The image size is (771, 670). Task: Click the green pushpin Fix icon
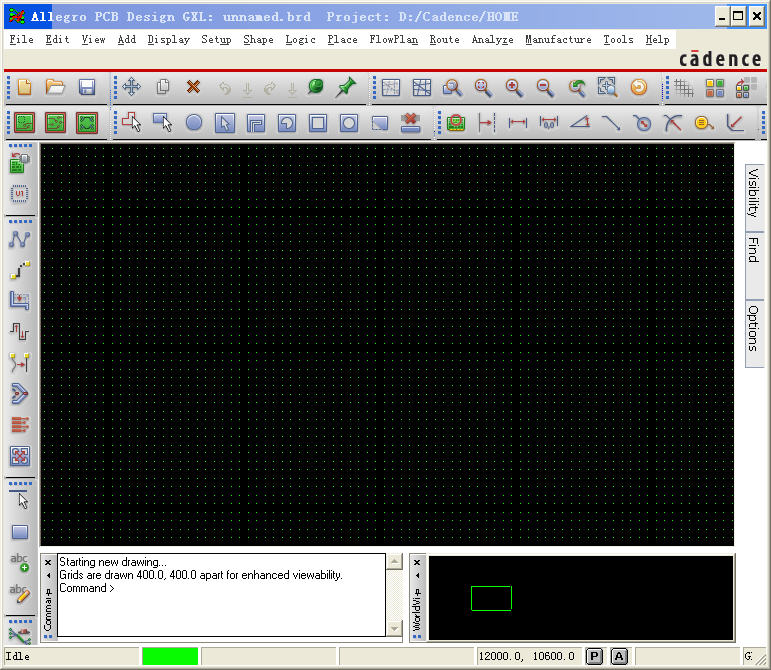(x=346, y=87)
